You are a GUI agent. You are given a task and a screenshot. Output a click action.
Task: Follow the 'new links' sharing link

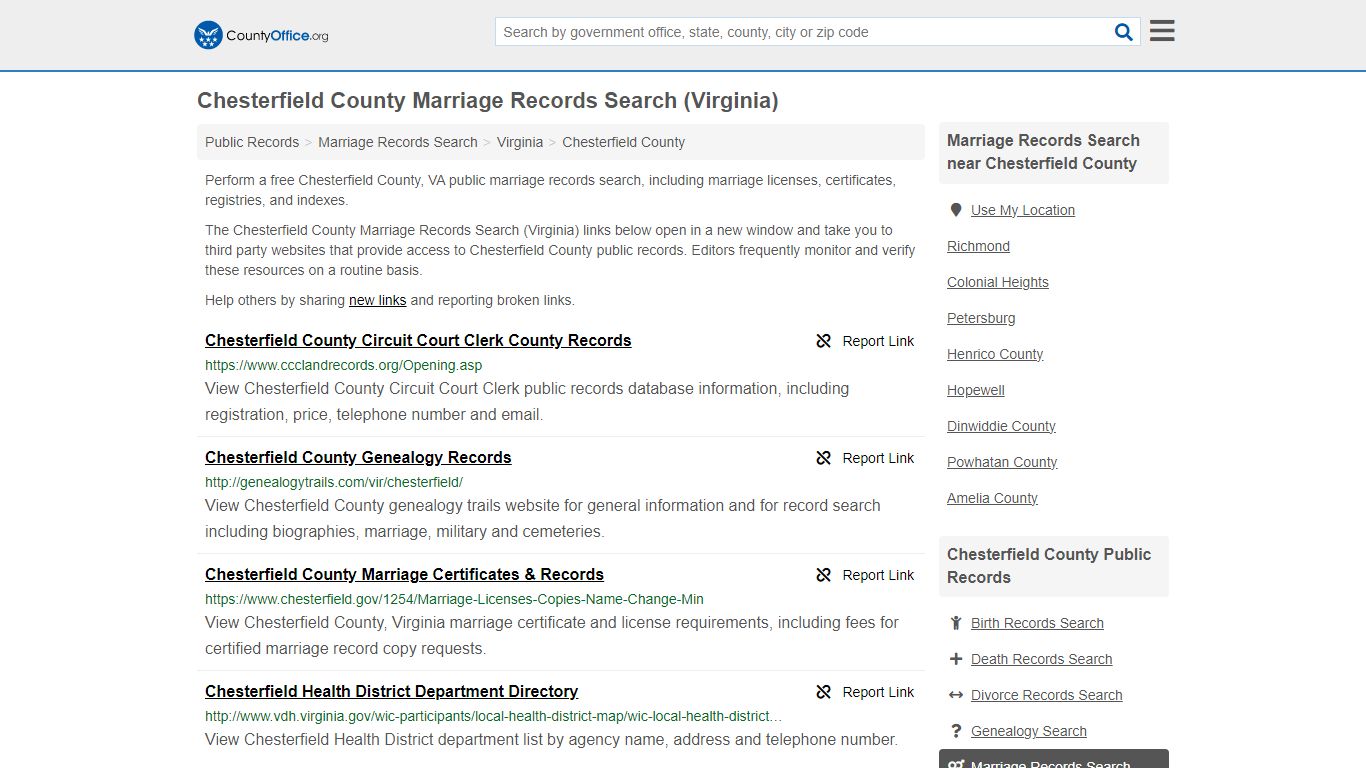377,300
